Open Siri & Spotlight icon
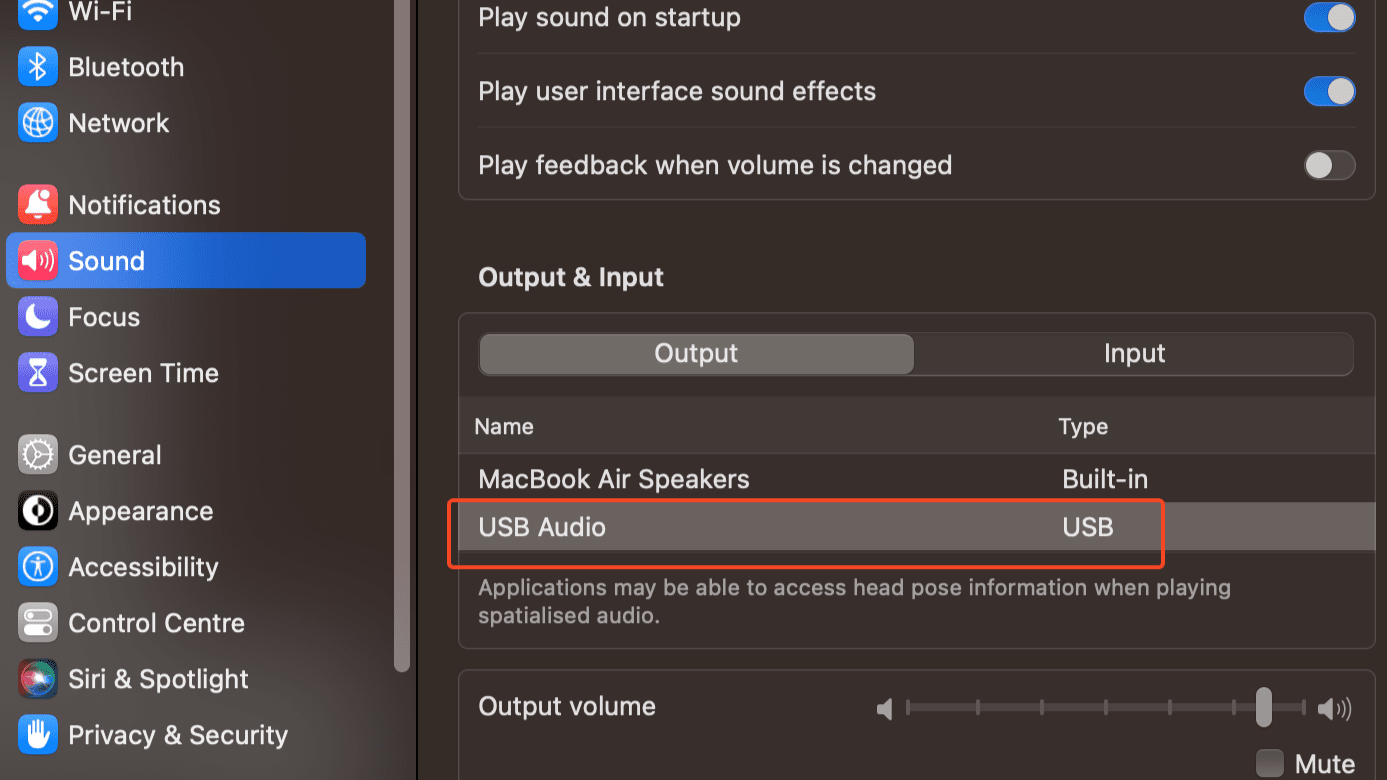The width and height of the screenshot is (1387, 780). (38, 679)
